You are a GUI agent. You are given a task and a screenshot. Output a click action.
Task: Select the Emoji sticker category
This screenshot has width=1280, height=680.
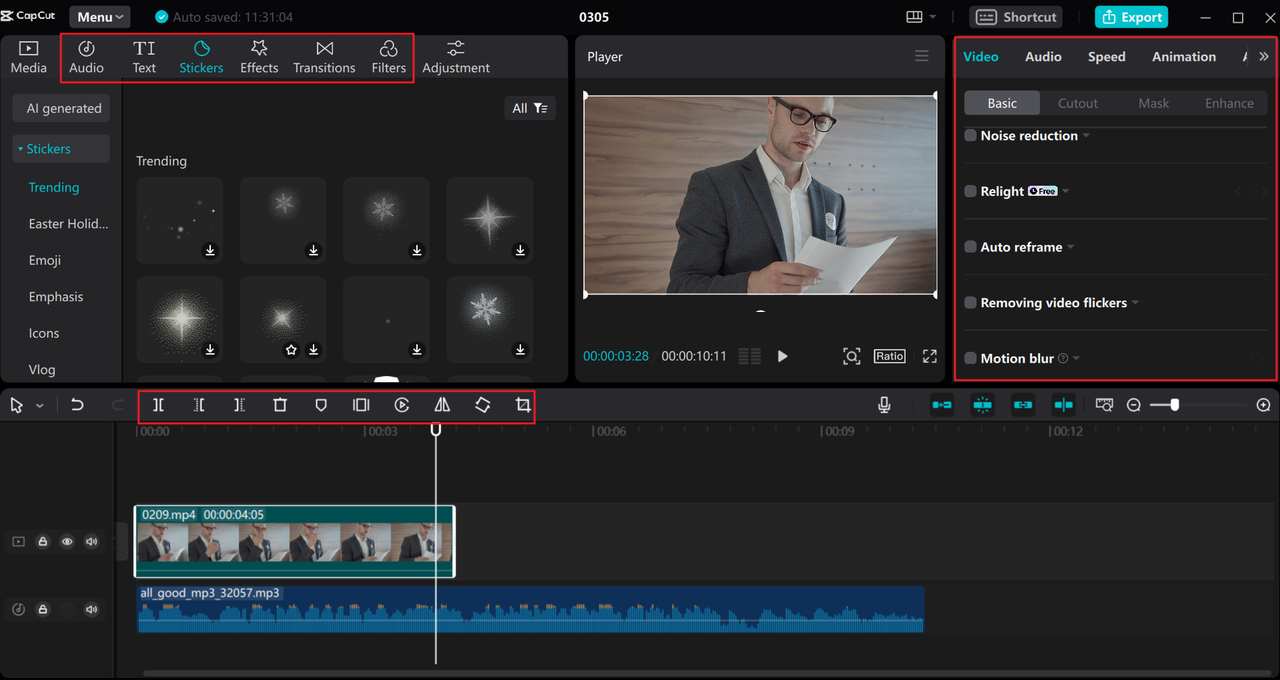click(x=45, y=260)
